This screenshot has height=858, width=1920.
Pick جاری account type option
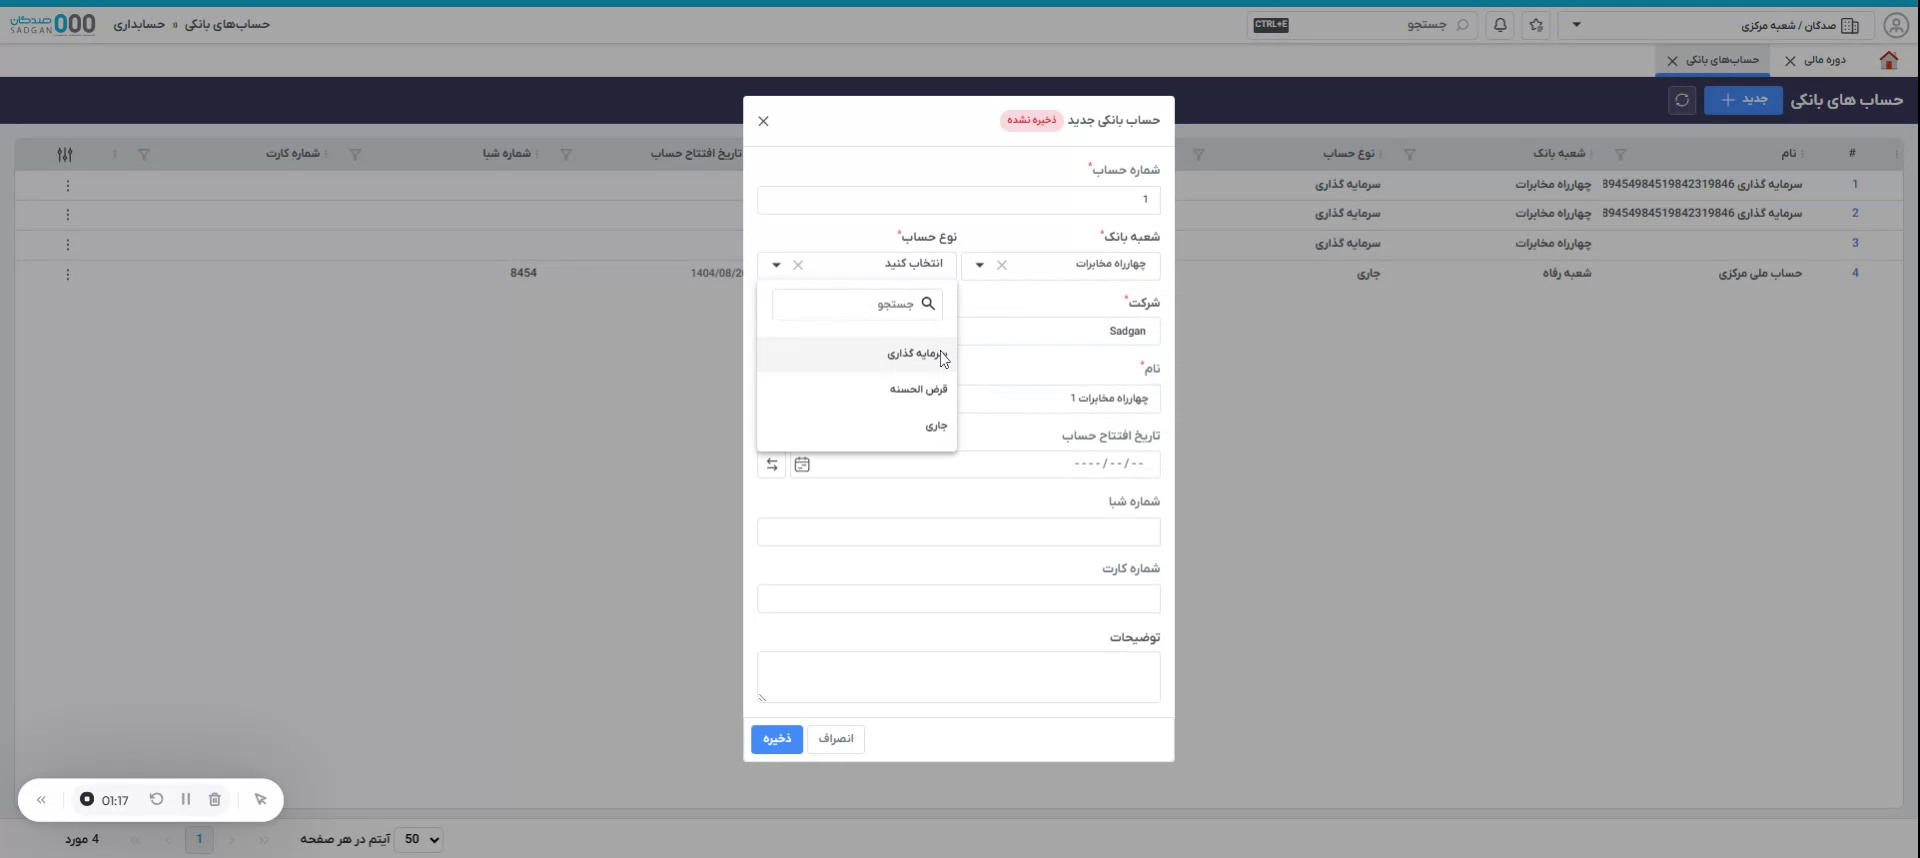[x=857, y=426]
